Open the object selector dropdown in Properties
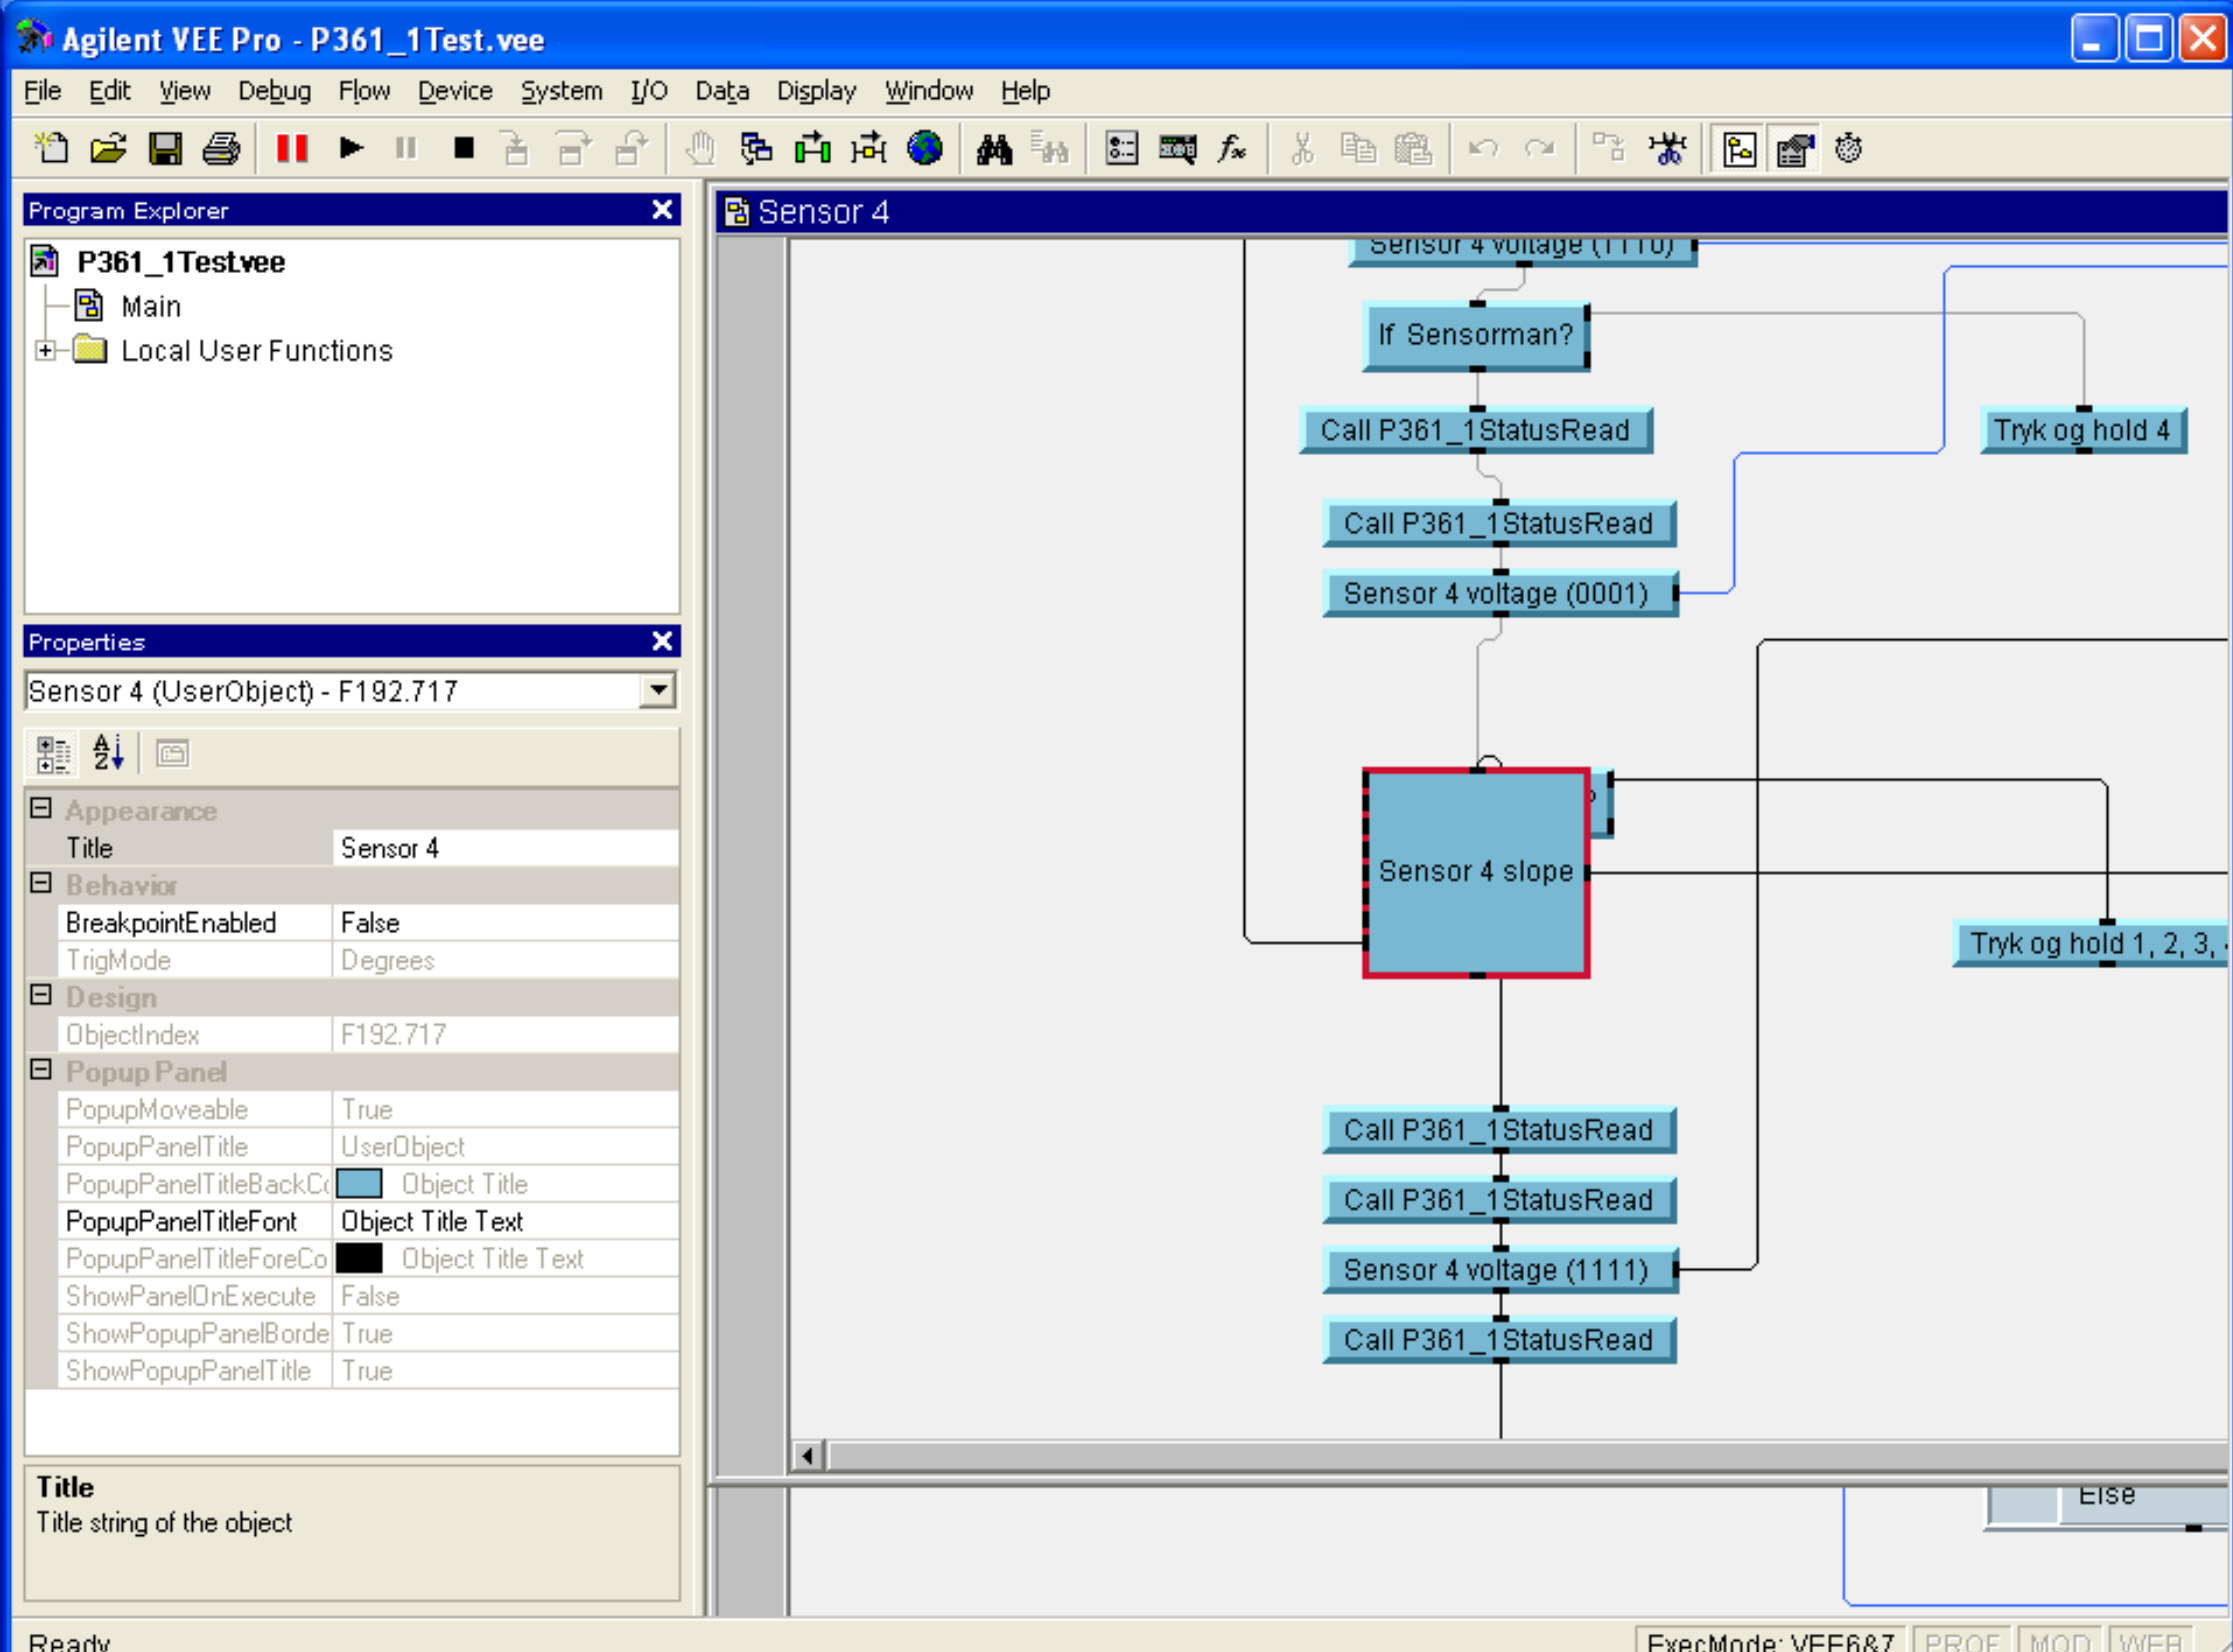 [x=658, y=690]
